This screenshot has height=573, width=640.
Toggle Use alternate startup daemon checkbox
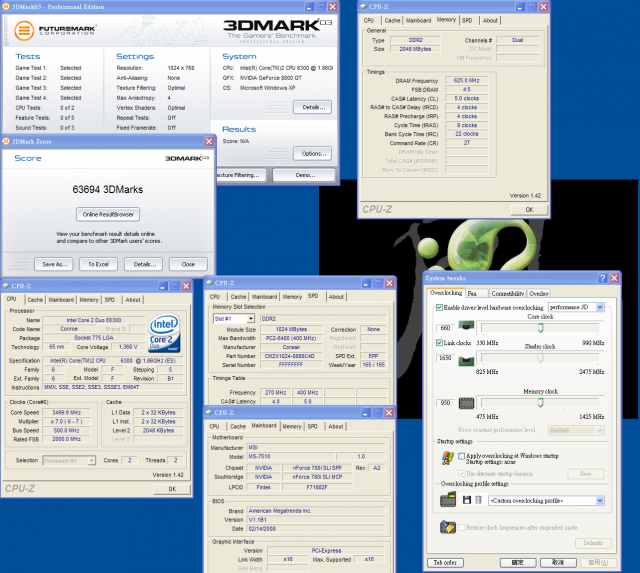pyautogui.click(x=462, y=474)
